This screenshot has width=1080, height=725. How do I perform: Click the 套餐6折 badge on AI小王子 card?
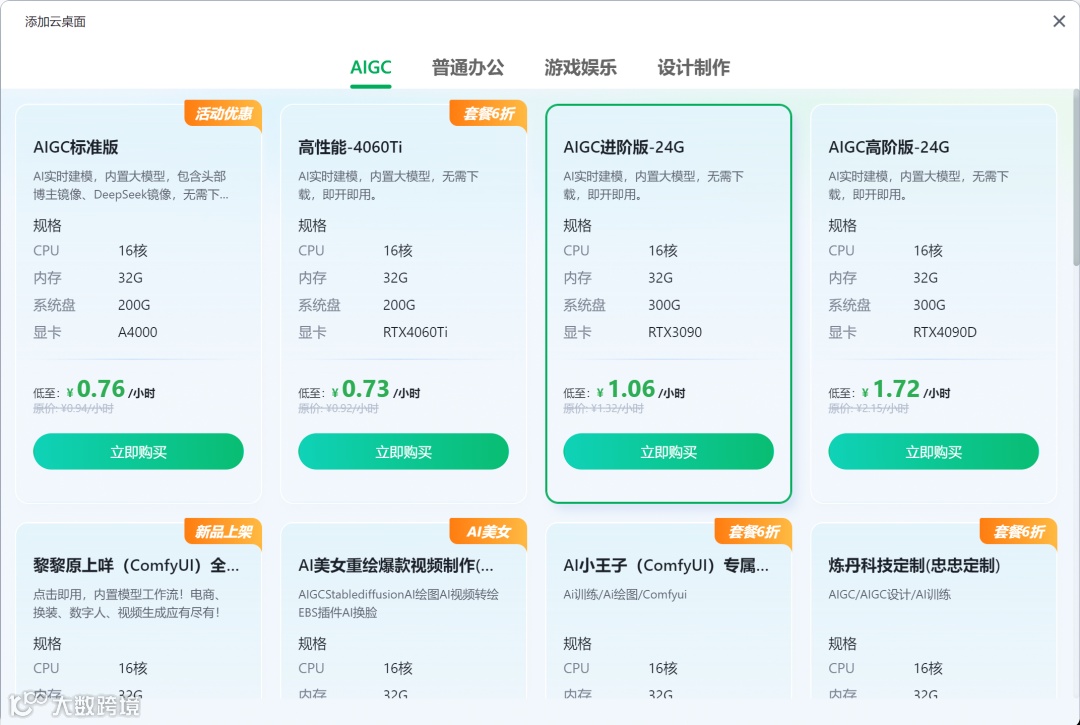click(x=754, y=532)
